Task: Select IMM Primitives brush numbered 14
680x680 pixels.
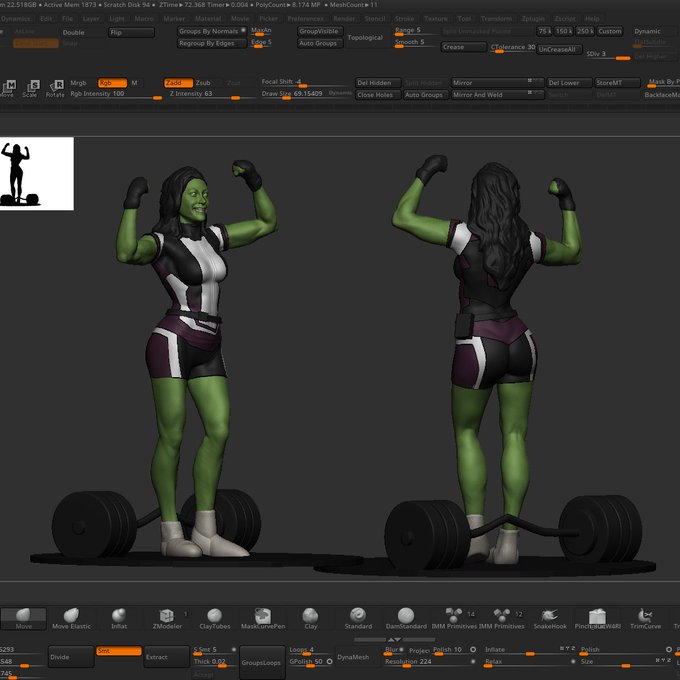Action: pos(454,618)
